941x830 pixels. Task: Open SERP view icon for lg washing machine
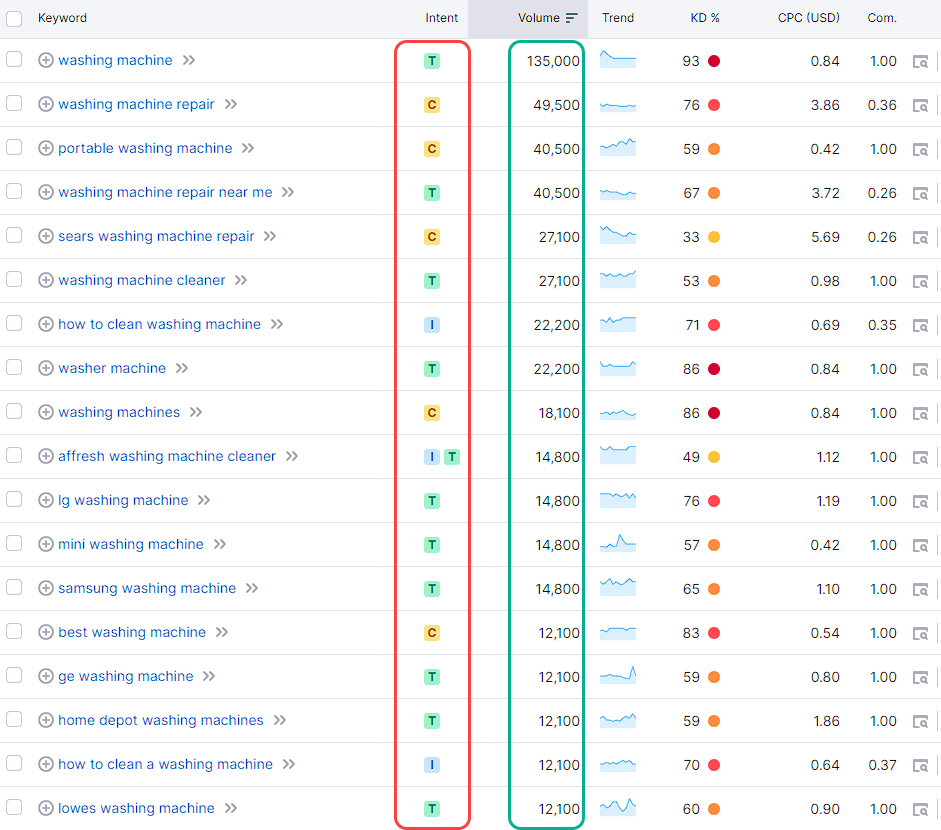coord(920,501)
